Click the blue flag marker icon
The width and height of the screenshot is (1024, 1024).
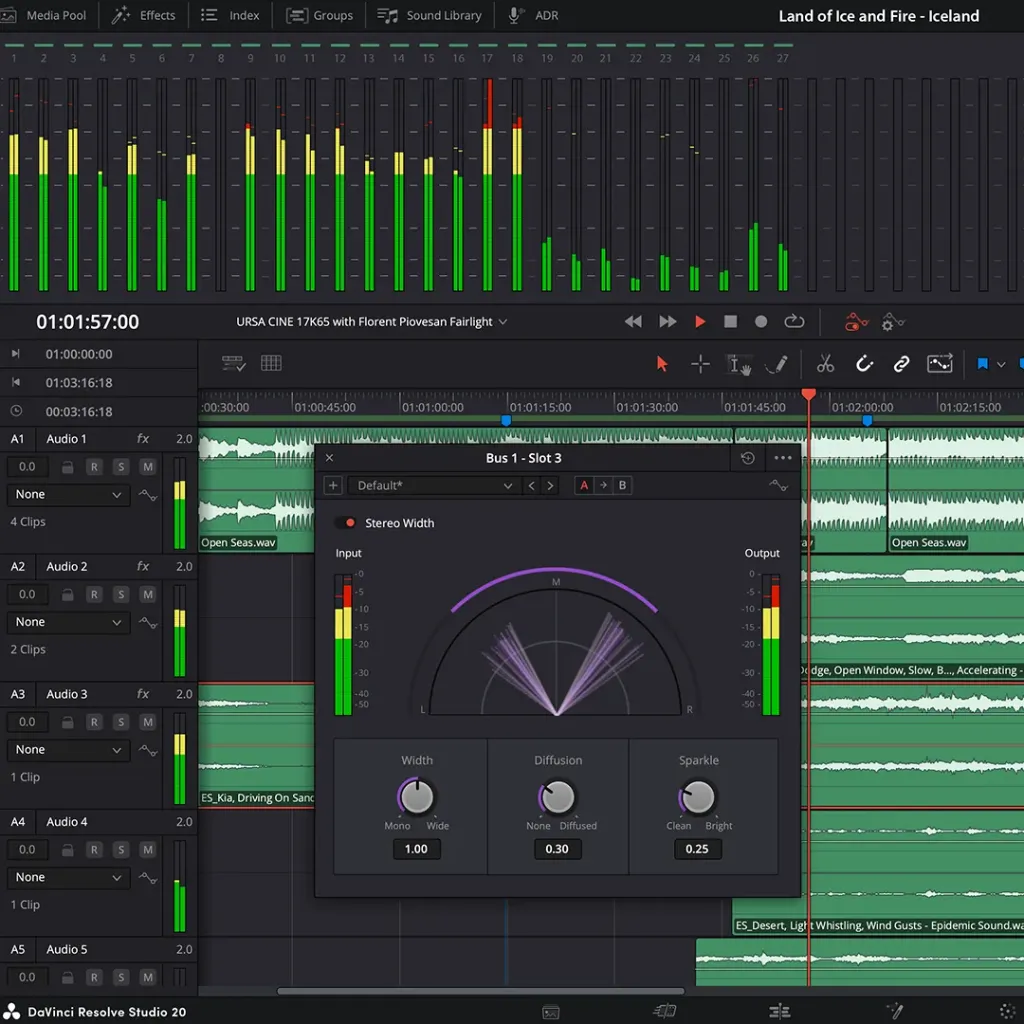(982, 364)
